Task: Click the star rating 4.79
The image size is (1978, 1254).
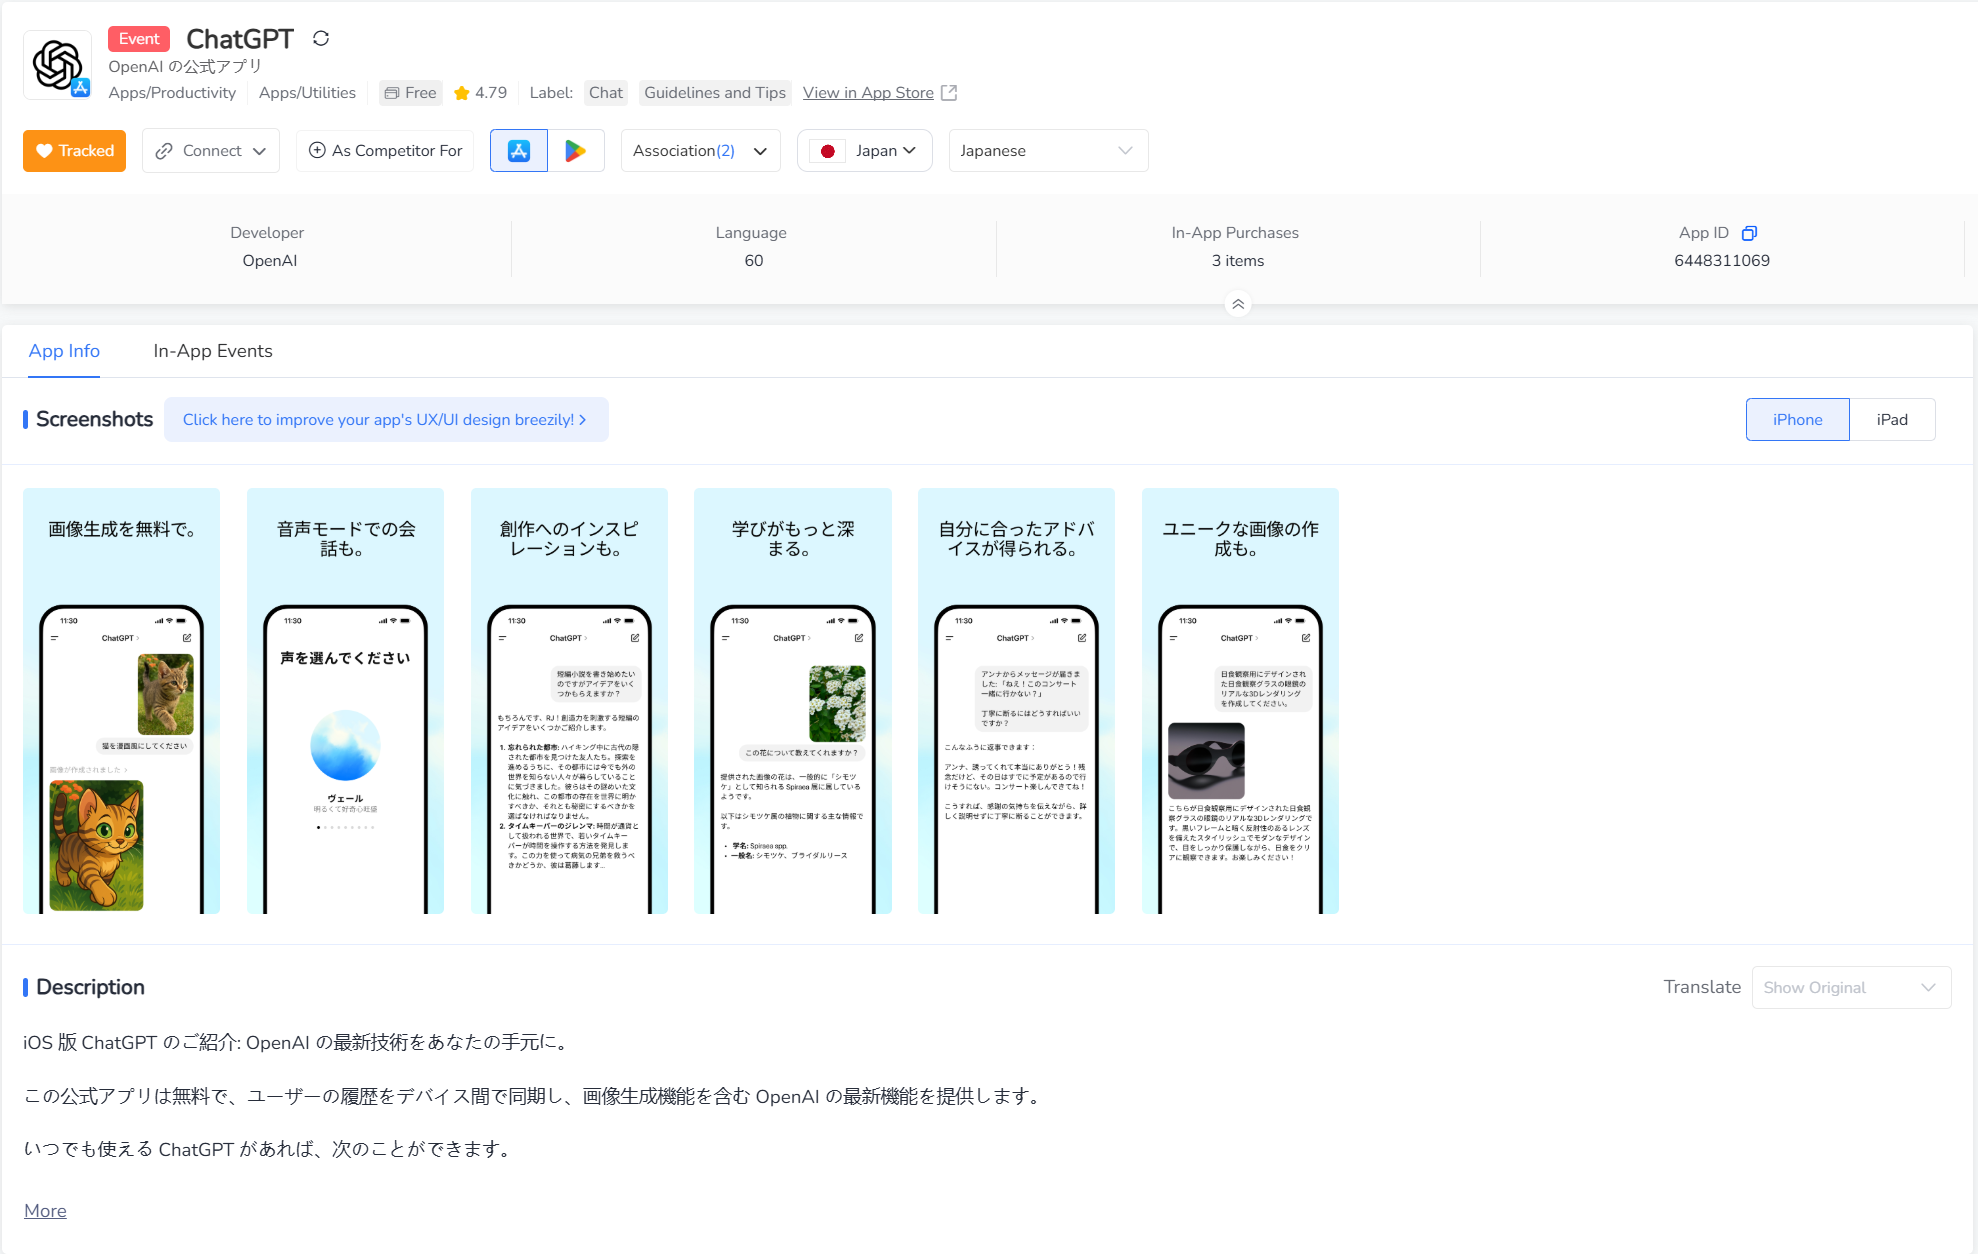Action: pyautogui.click(x=481, y=93)
